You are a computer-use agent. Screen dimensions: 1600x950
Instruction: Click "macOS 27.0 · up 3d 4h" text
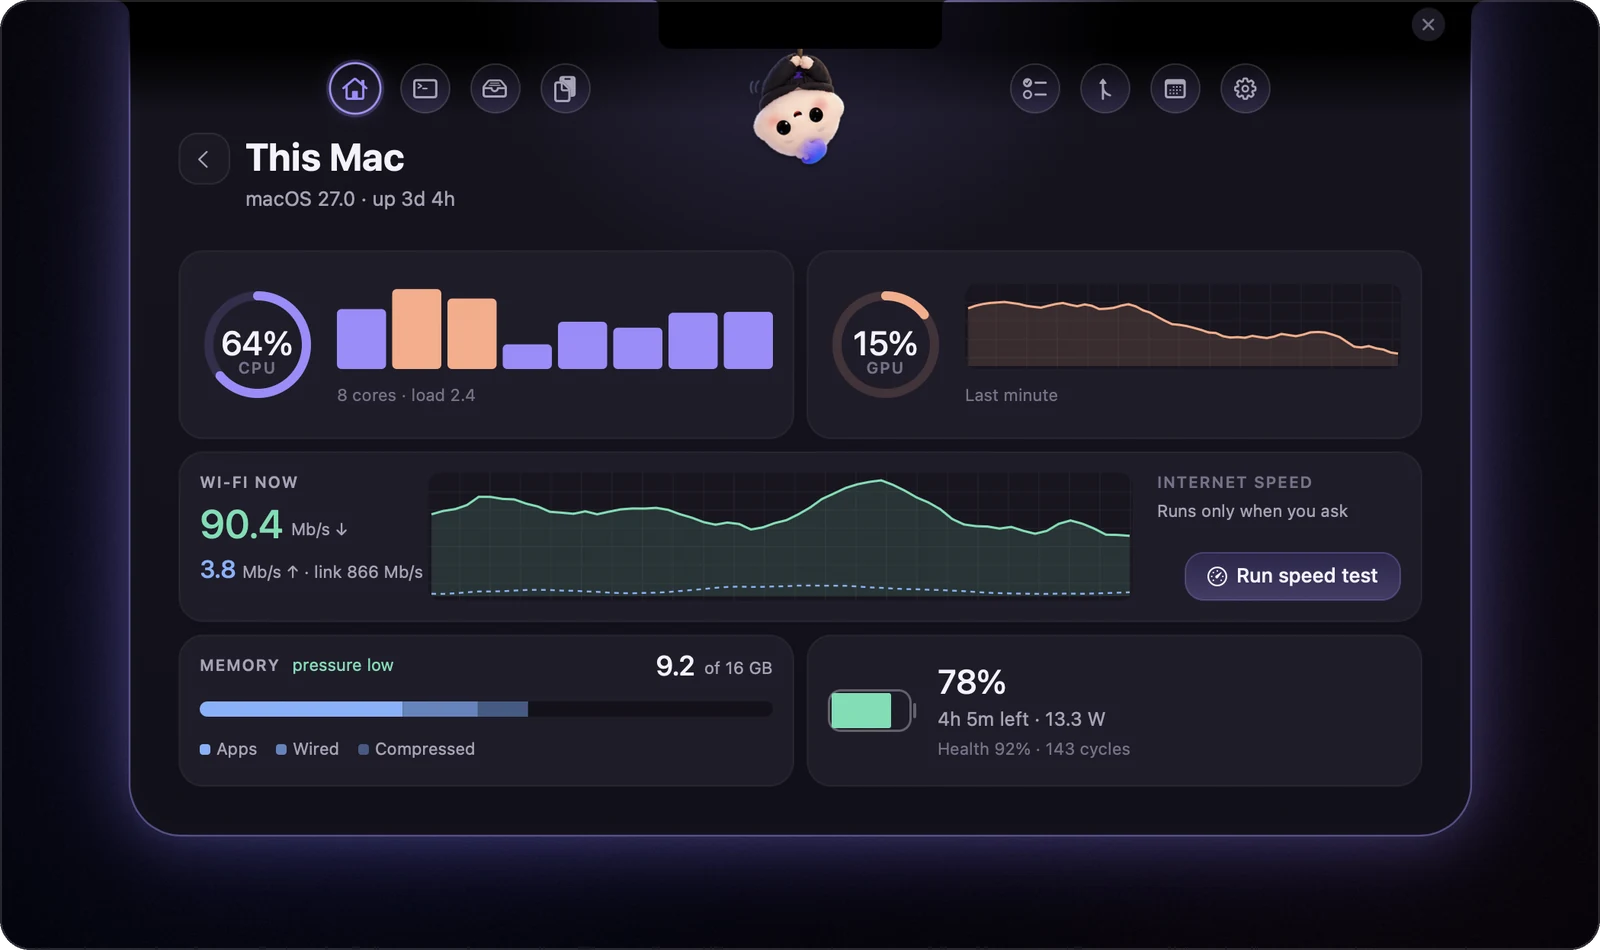[x=350, y=199]
